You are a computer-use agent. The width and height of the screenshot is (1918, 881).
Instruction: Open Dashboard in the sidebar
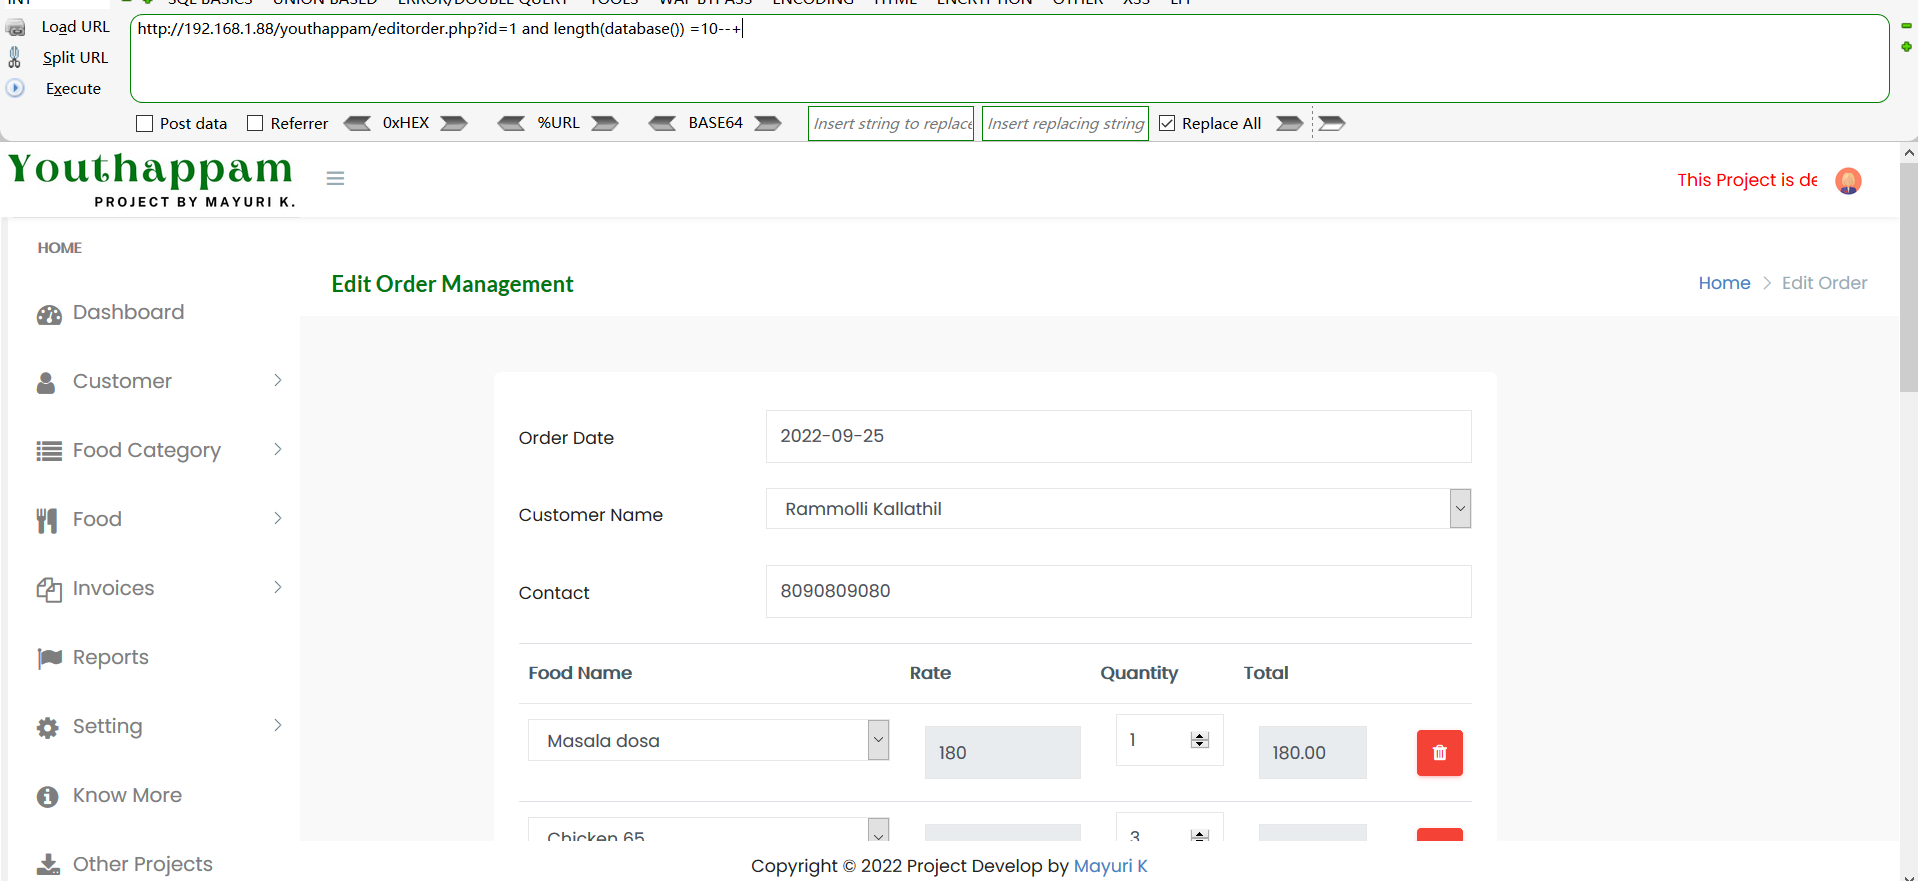tap(128, 312)
